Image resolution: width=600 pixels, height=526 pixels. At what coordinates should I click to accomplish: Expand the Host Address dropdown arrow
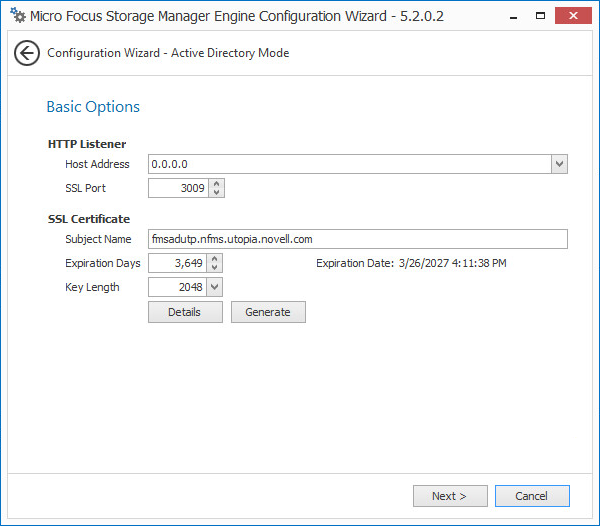click(559, 164)
